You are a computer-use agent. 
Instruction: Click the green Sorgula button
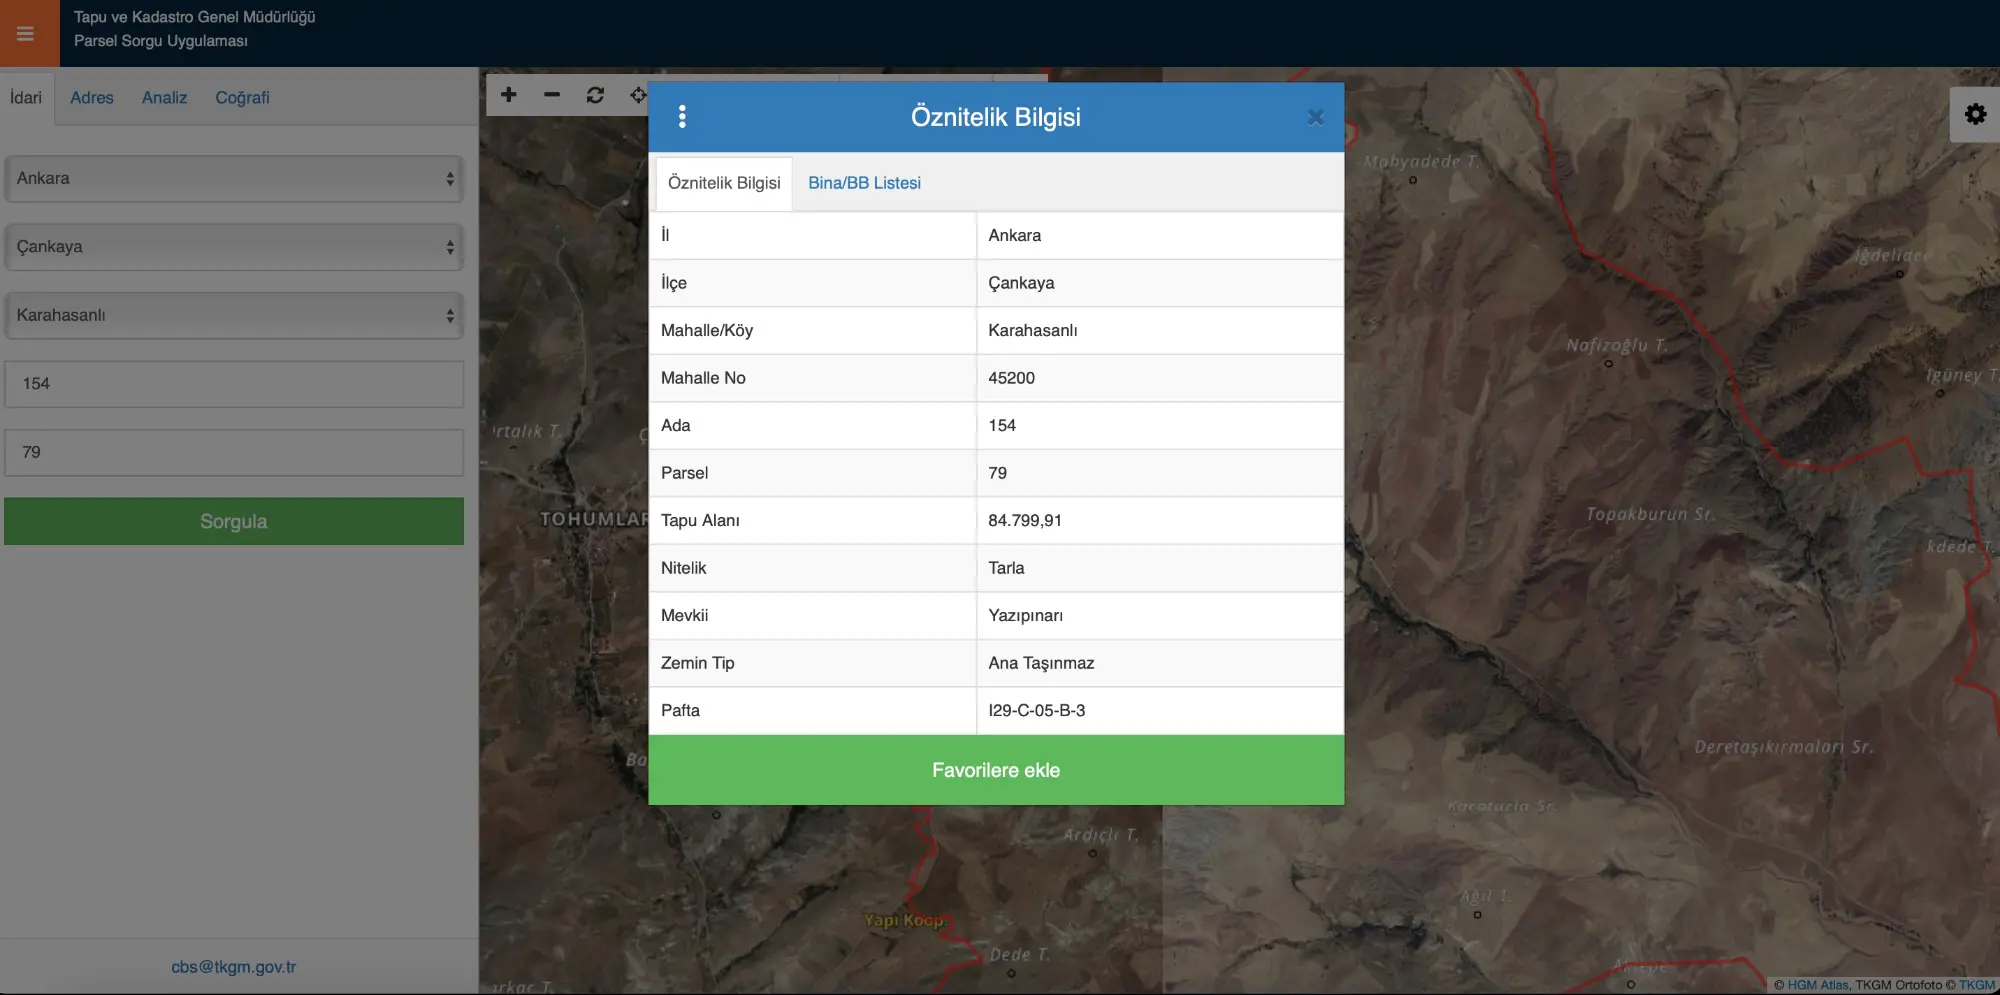point(234,521)
